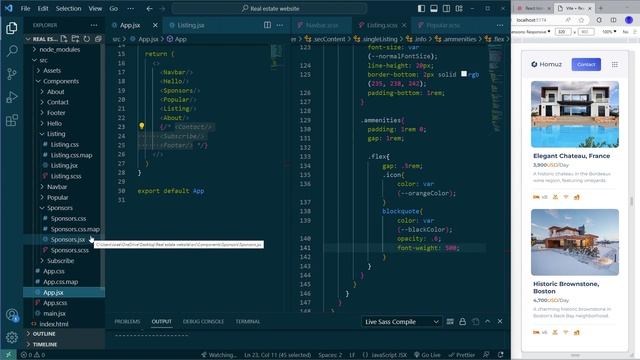Close the bottom output panel

coord(500,322)
